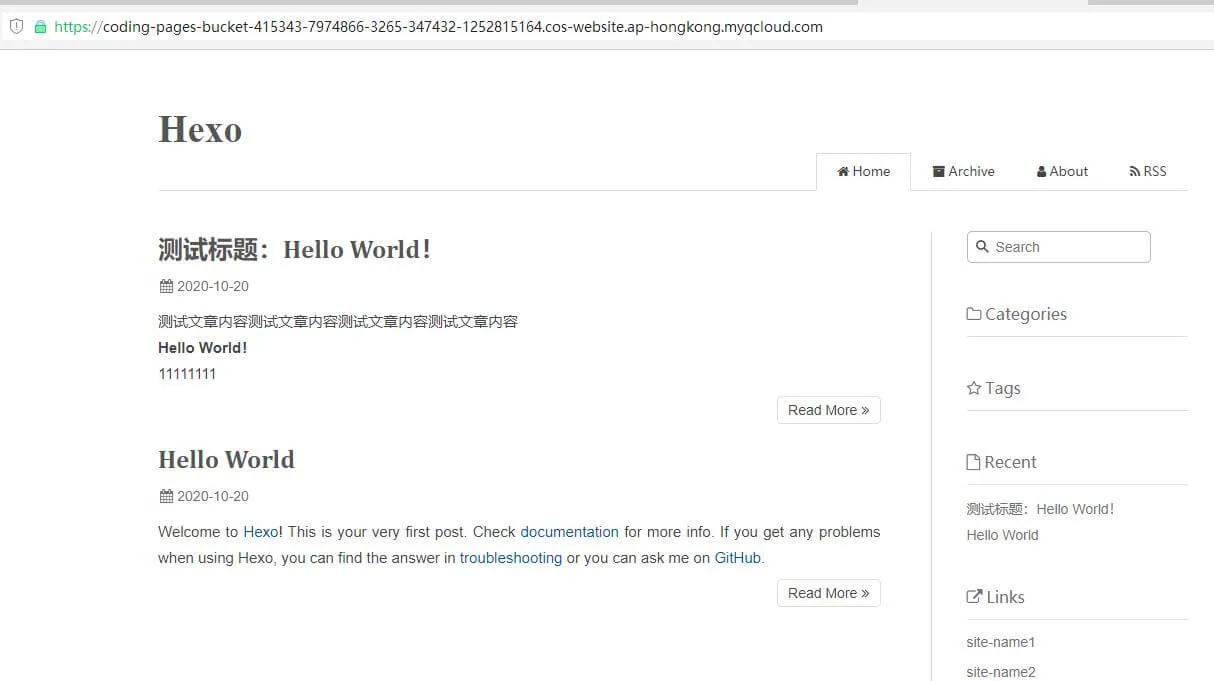Click the tracking protection shield icon
The width and height of the screenshot is (1214, 681).
coord(16,27)
